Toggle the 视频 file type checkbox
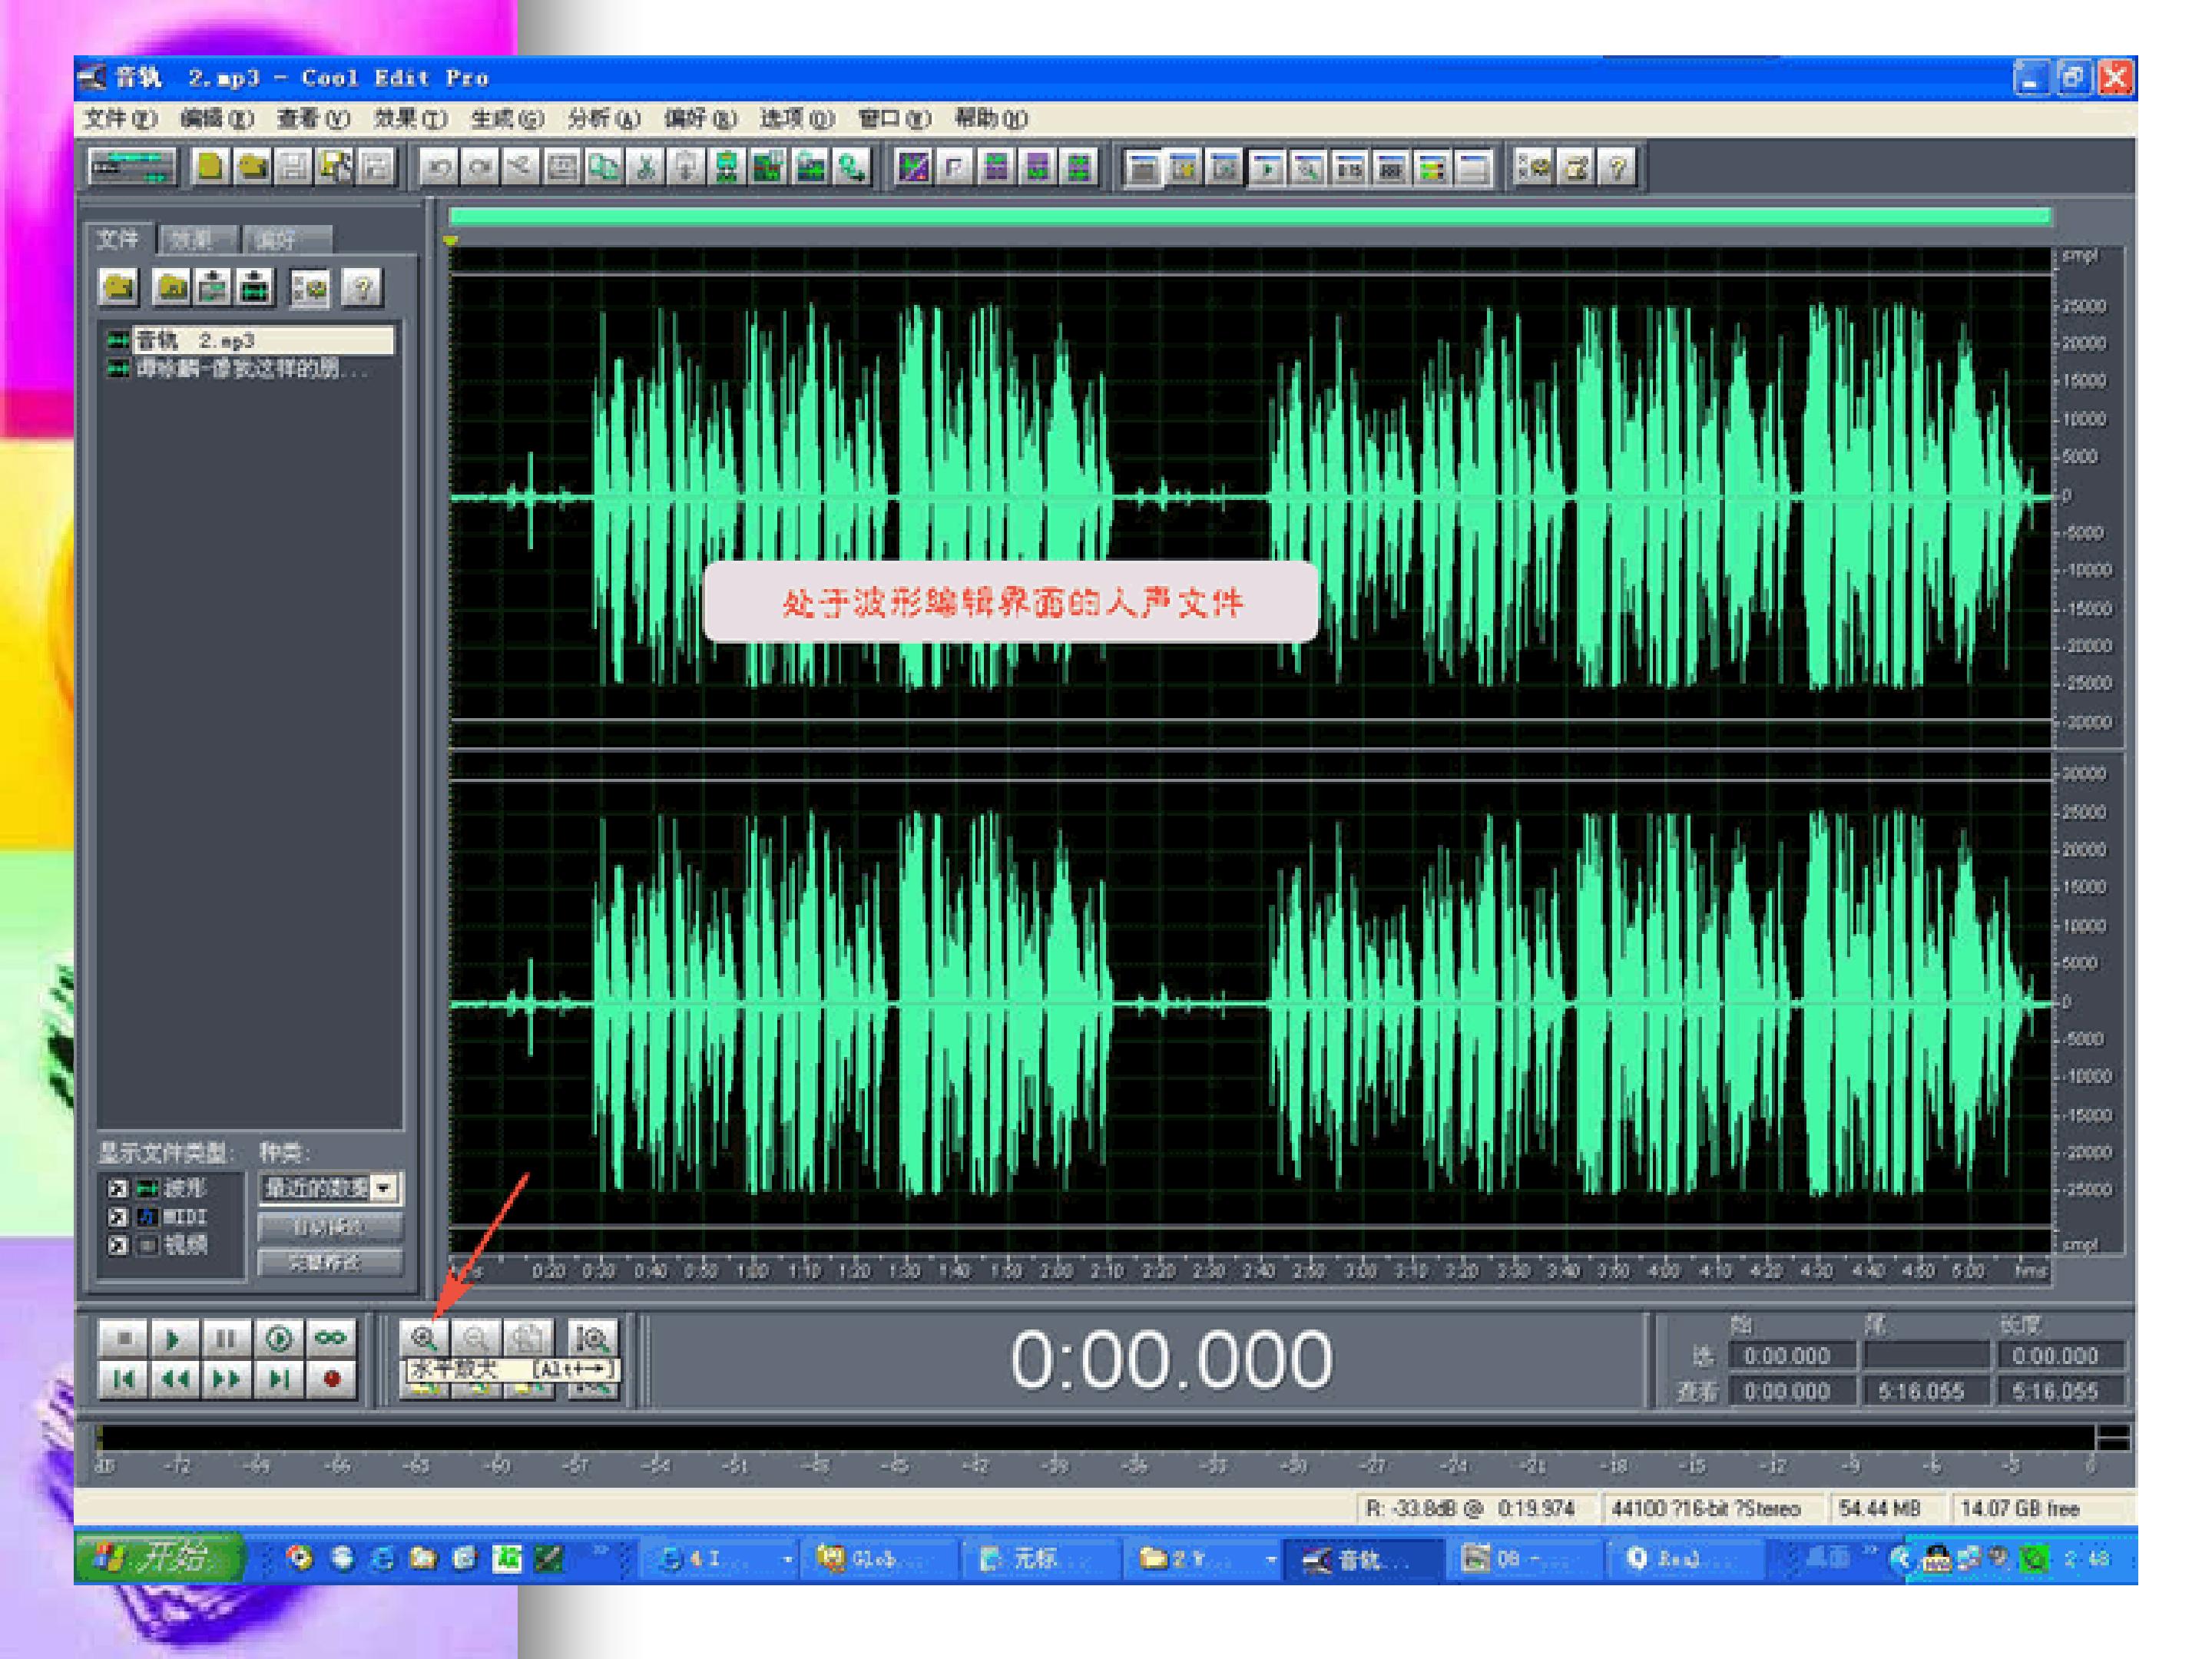Viewport: 2212px width, 1659px height. point(118,1246)
